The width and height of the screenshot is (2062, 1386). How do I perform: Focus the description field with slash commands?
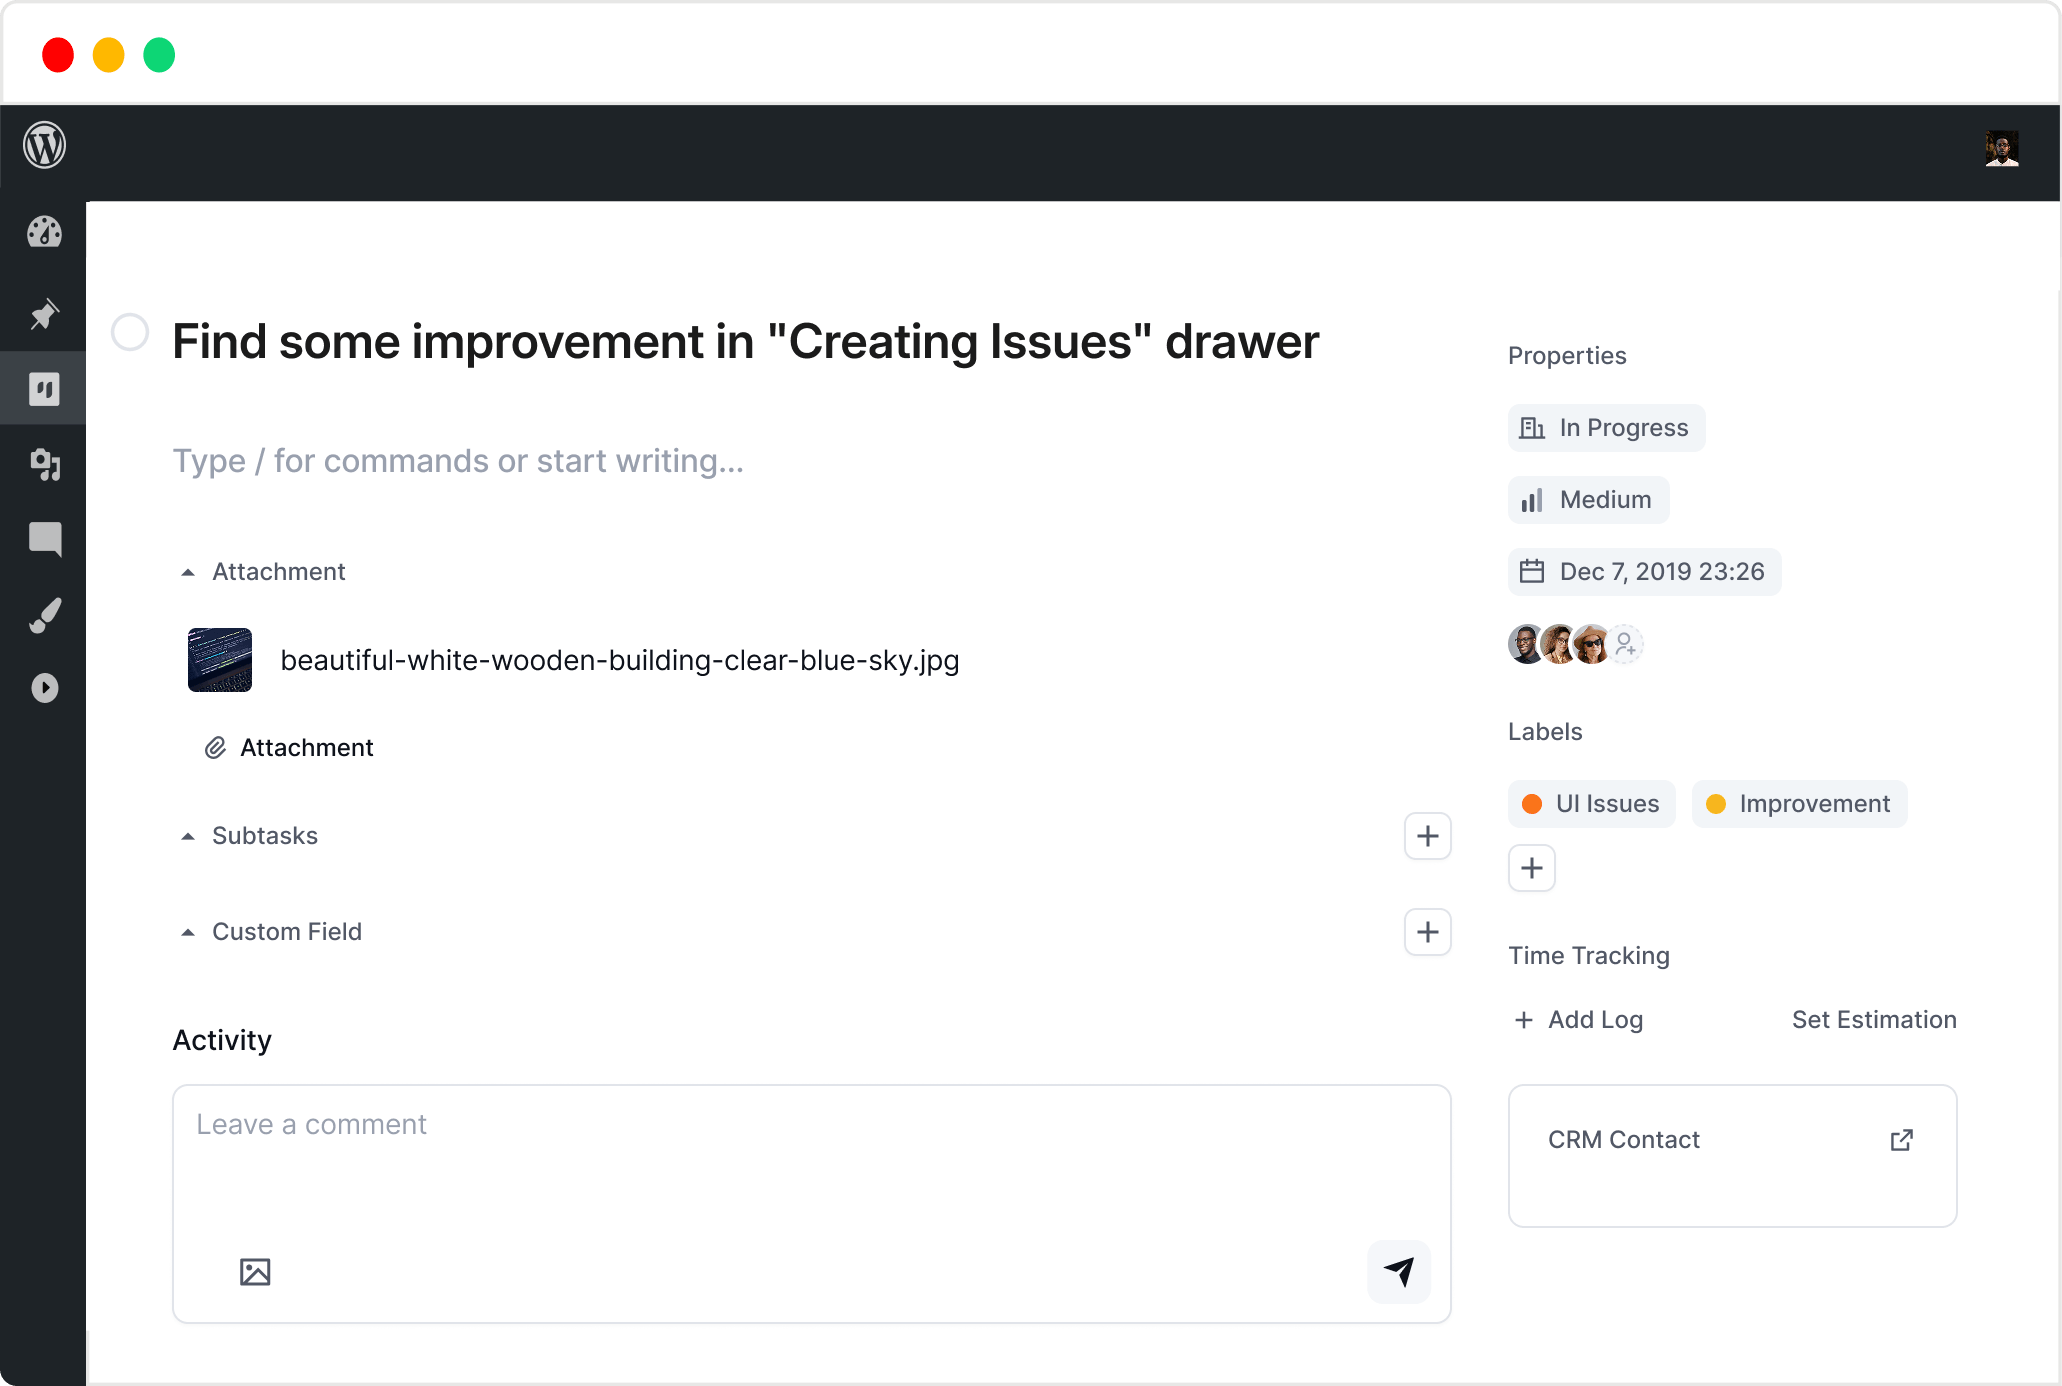click(x=458, y=461)
